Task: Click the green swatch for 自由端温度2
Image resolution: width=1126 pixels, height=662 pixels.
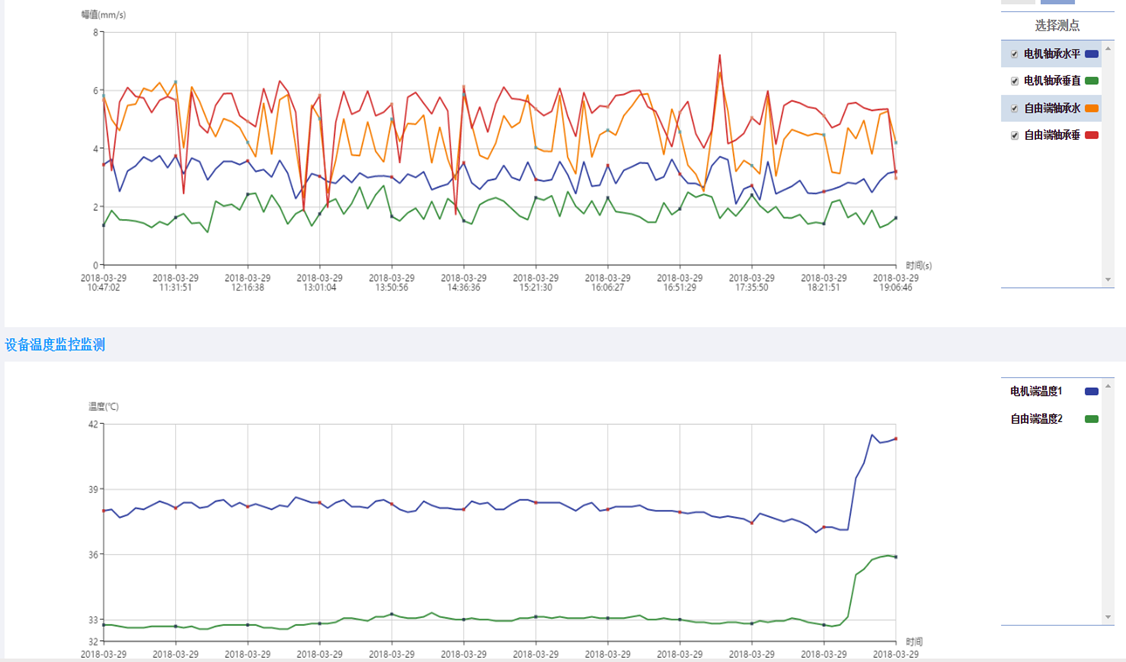Action: point(1092,419)
